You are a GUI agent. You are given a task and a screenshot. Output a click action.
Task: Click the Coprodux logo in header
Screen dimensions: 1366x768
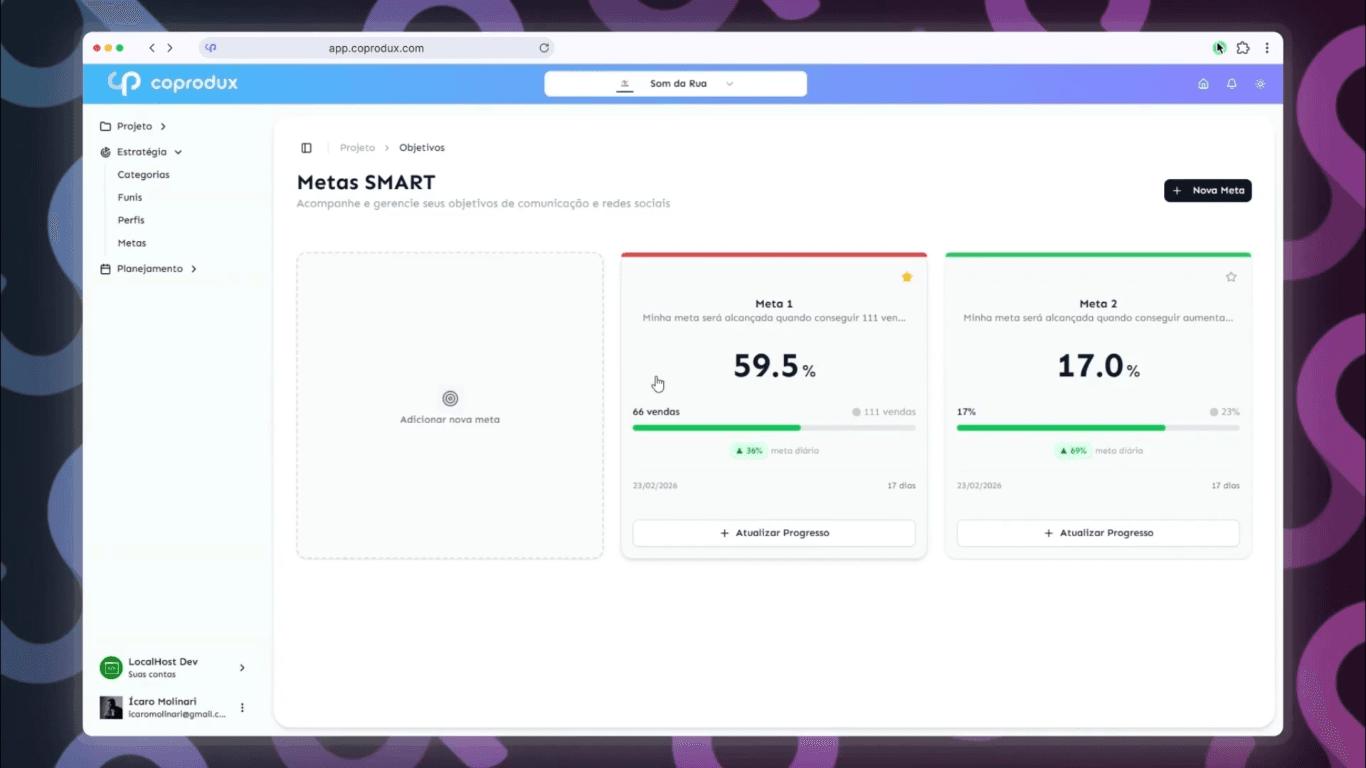(172, 83)
